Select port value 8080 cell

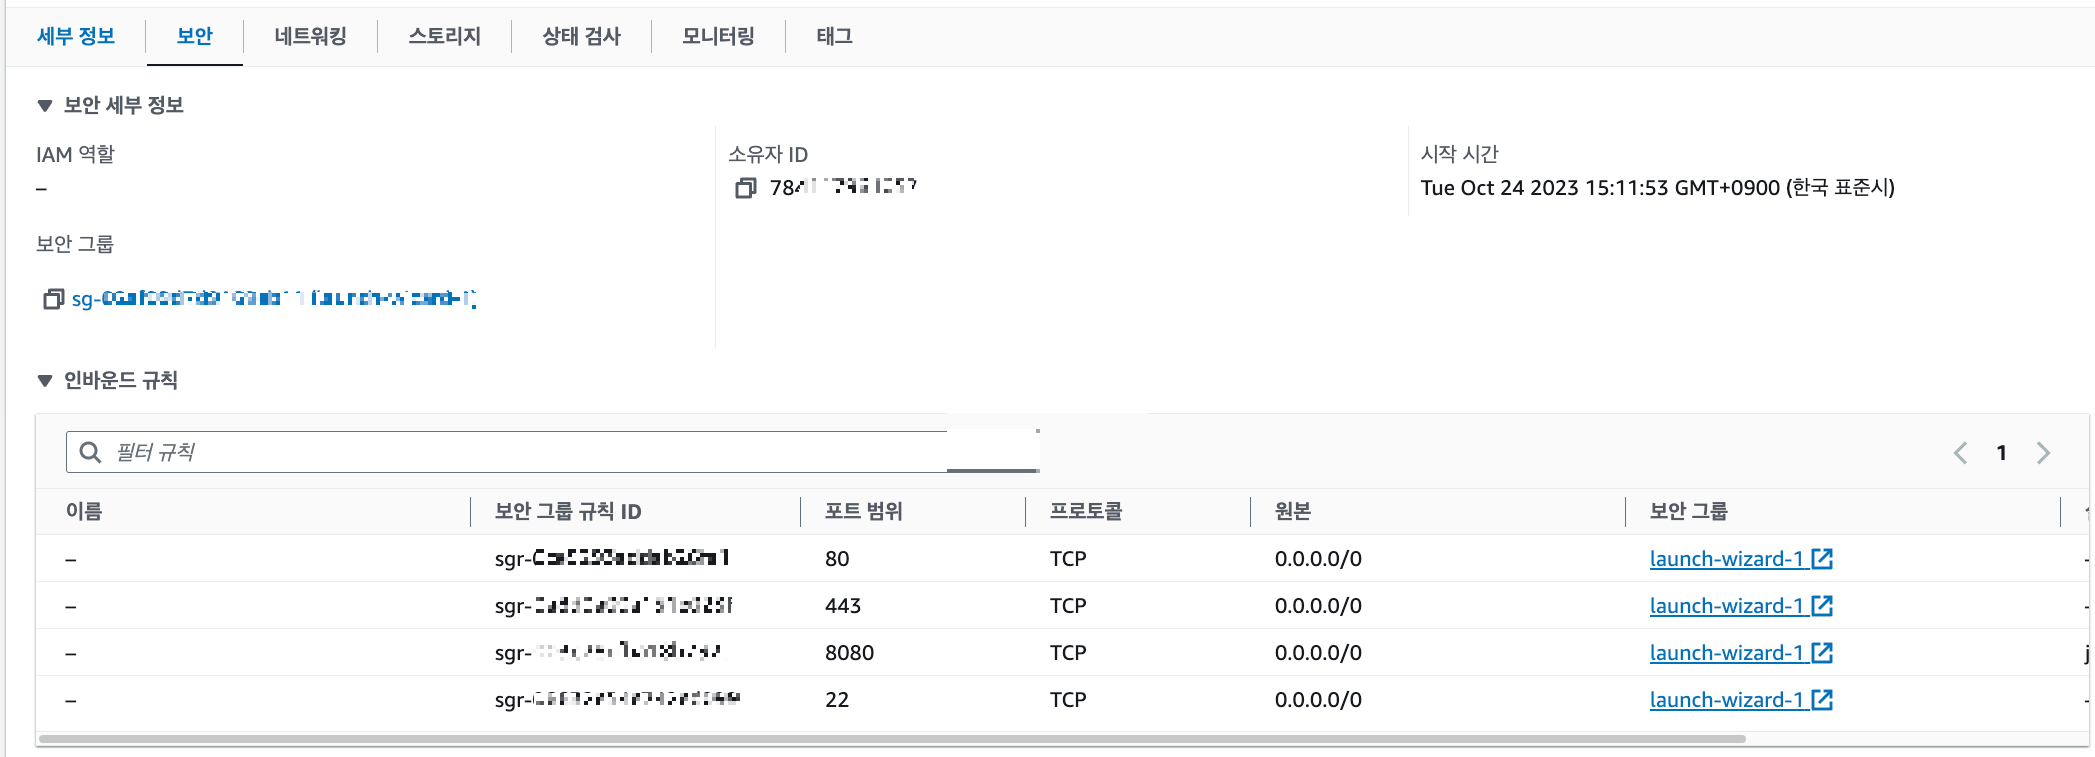[849, 653]
